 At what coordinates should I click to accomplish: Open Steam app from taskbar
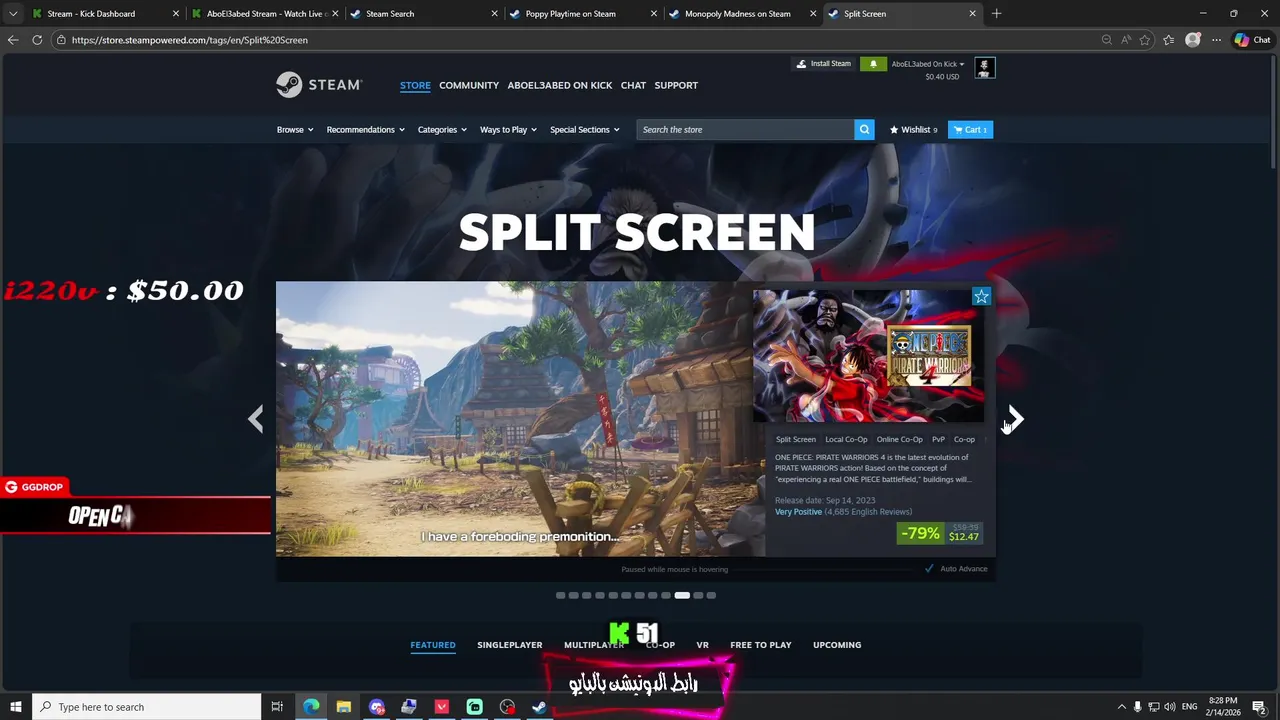click(x=539, y=707)
